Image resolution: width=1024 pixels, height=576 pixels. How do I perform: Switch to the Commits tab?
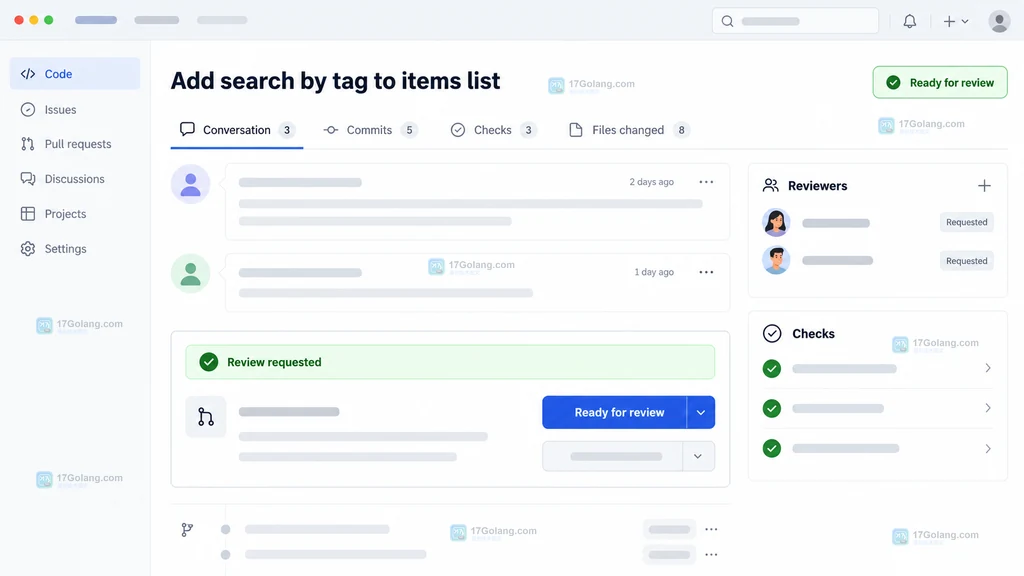coord(370,130)
